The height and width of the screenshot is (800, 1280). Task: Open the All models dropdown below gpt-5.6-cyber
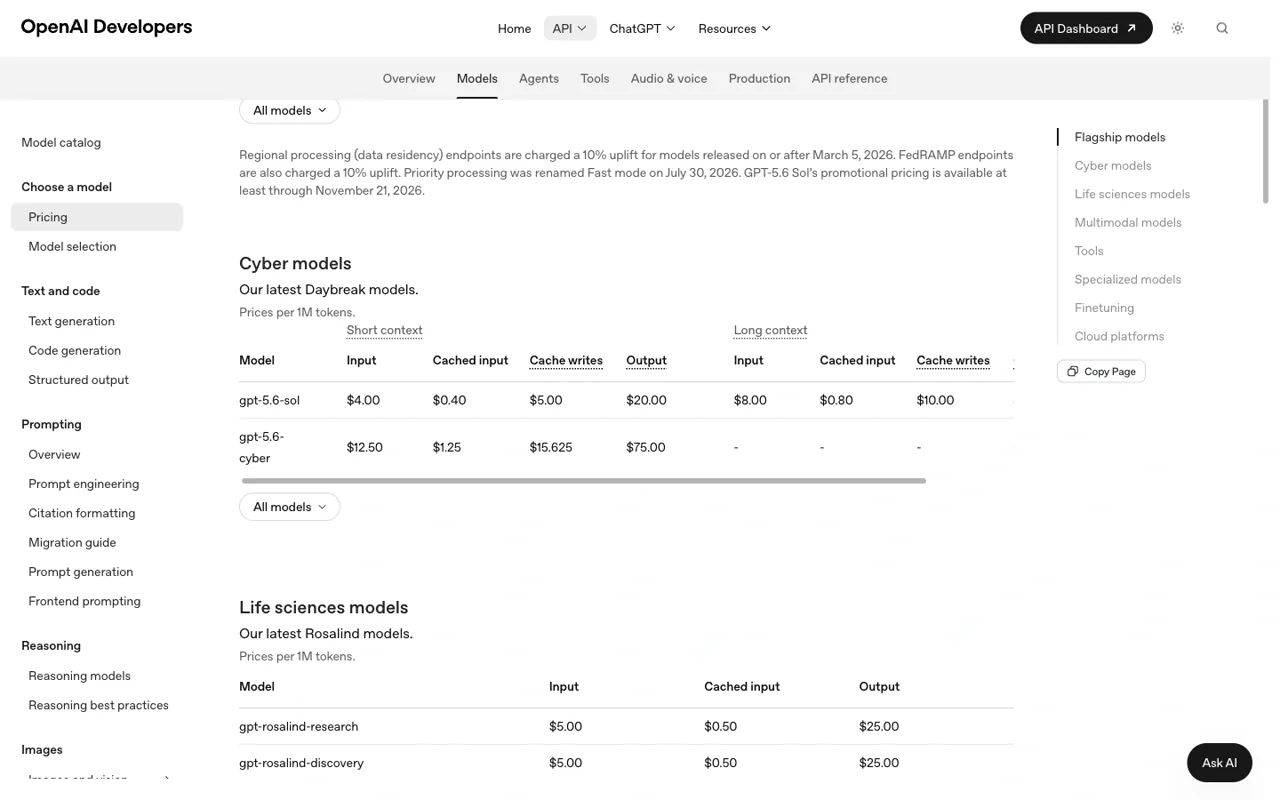point(290,507)
